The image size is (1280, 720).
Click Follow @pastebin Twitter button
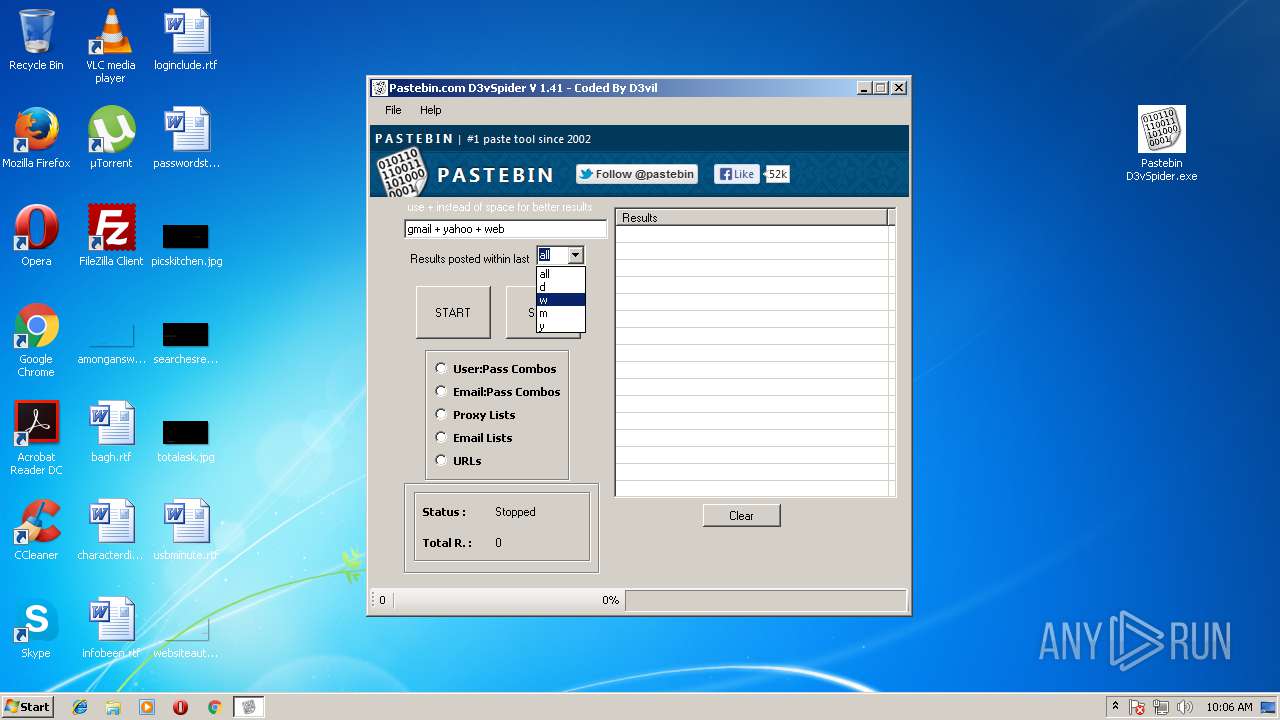(x=637, y=174)
